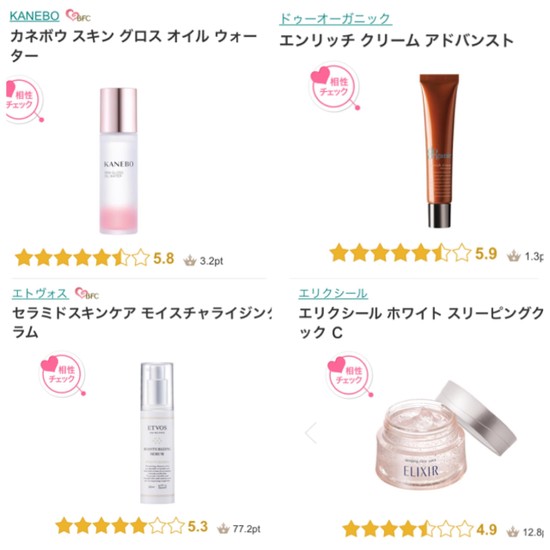Open the エトヴォス brand link
The width and height of the screenshot is (550, 550).
40,293
